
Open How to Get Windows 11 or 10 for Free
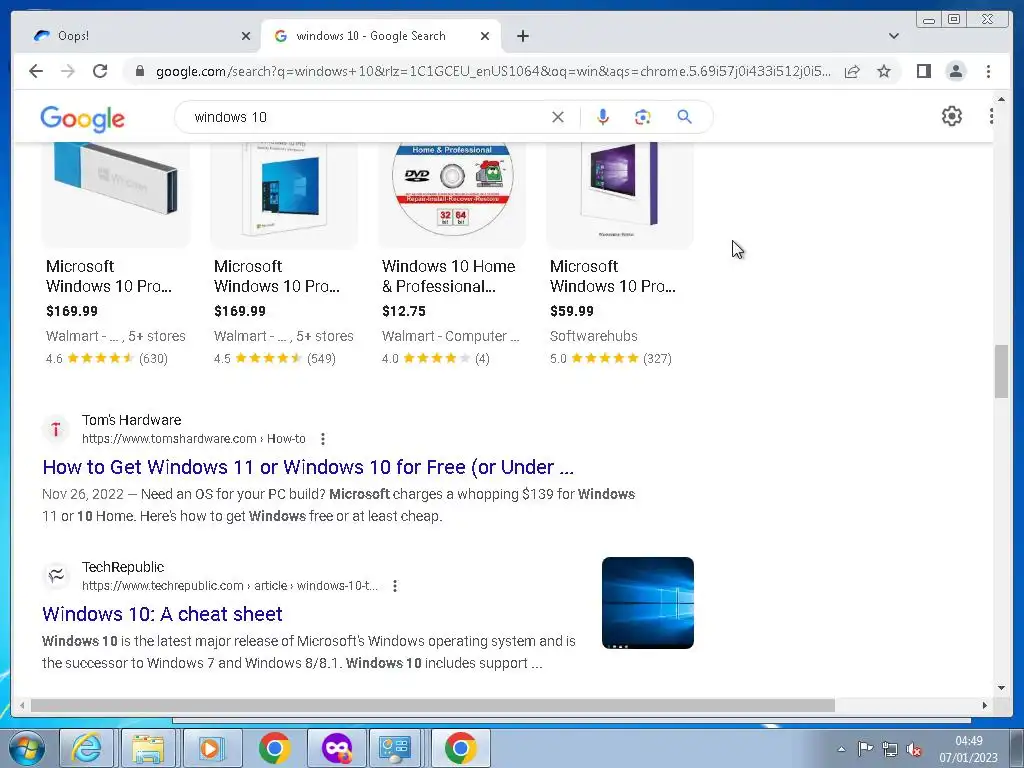(308, 467)
